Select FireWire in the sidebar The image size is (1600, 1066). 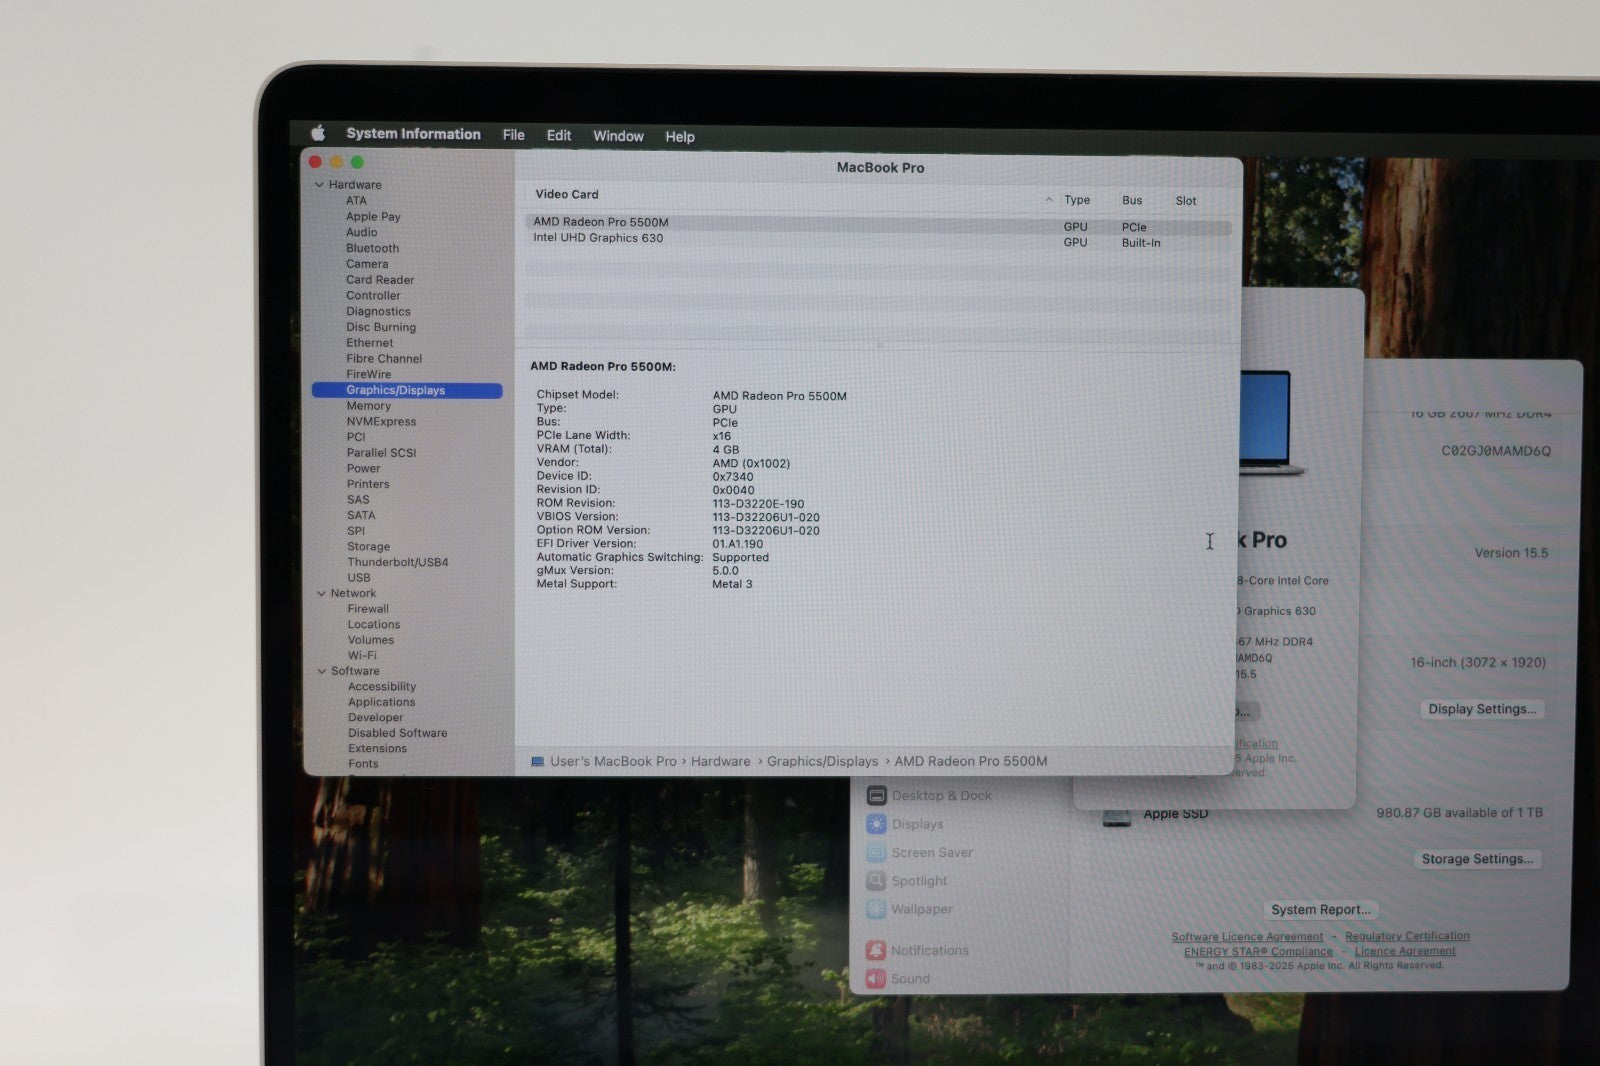tap(369, 374)
